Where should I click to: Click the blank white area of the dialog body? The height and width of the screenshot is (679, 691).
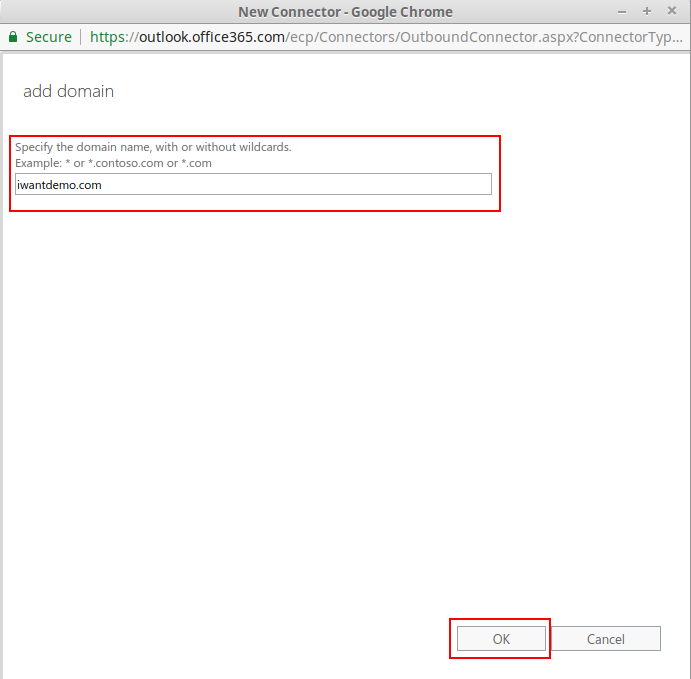(x=345, y=400)
